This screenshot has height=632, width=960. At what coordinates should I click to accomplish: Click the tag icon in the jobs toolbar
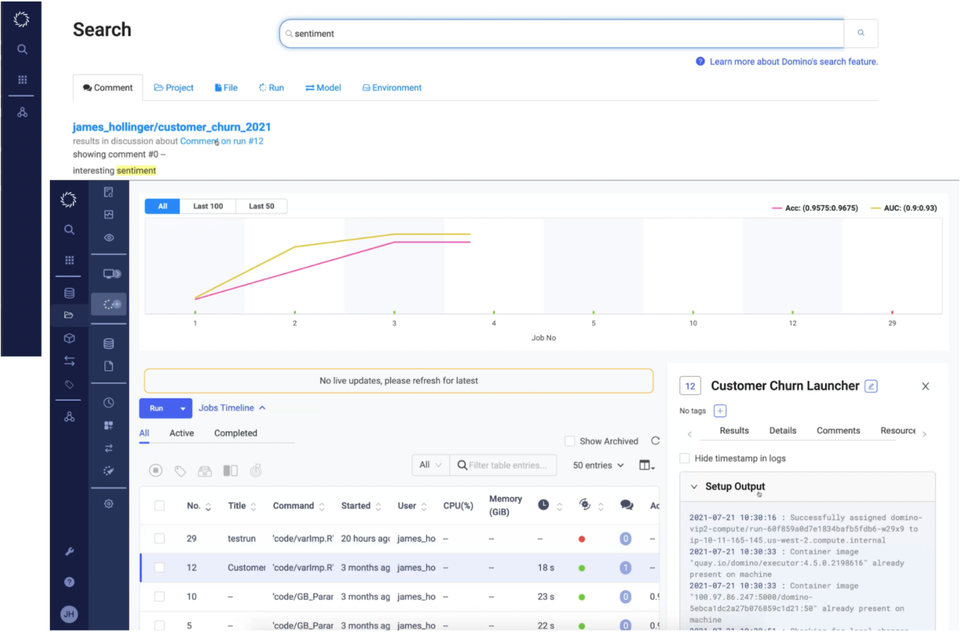(180, 470)
